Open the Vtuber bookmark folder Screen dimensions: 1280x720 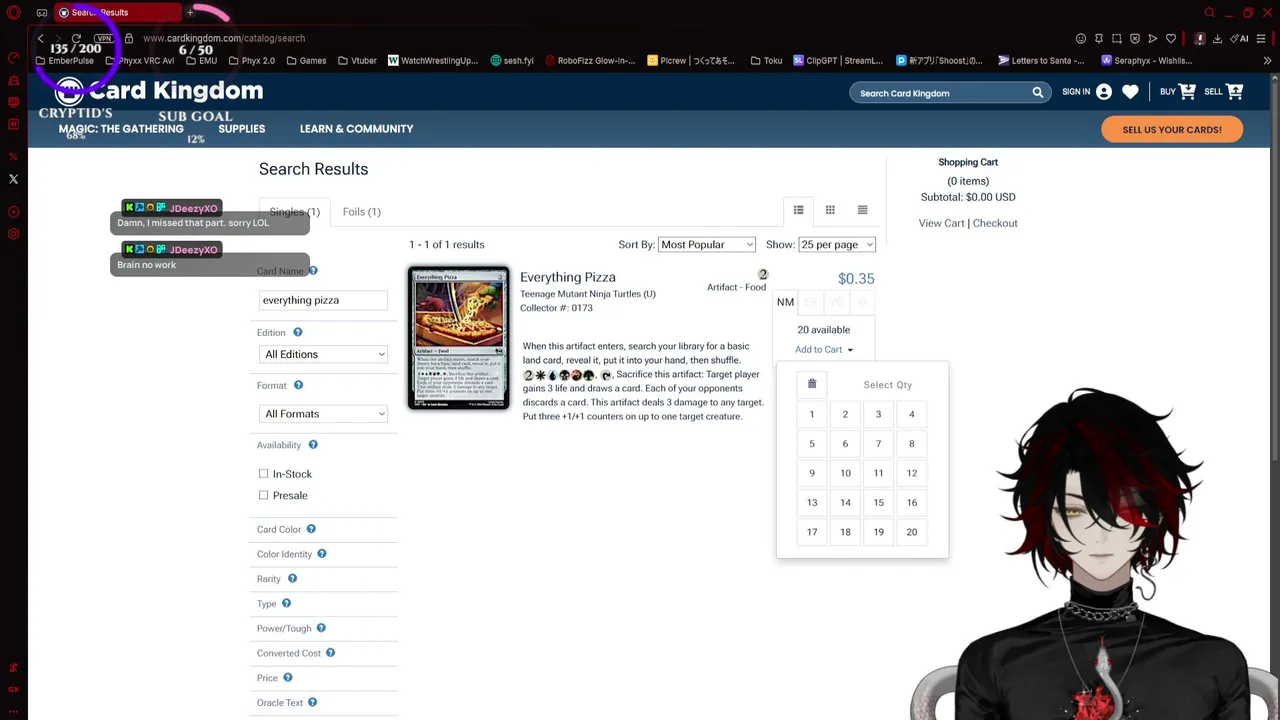coord(357,60)
